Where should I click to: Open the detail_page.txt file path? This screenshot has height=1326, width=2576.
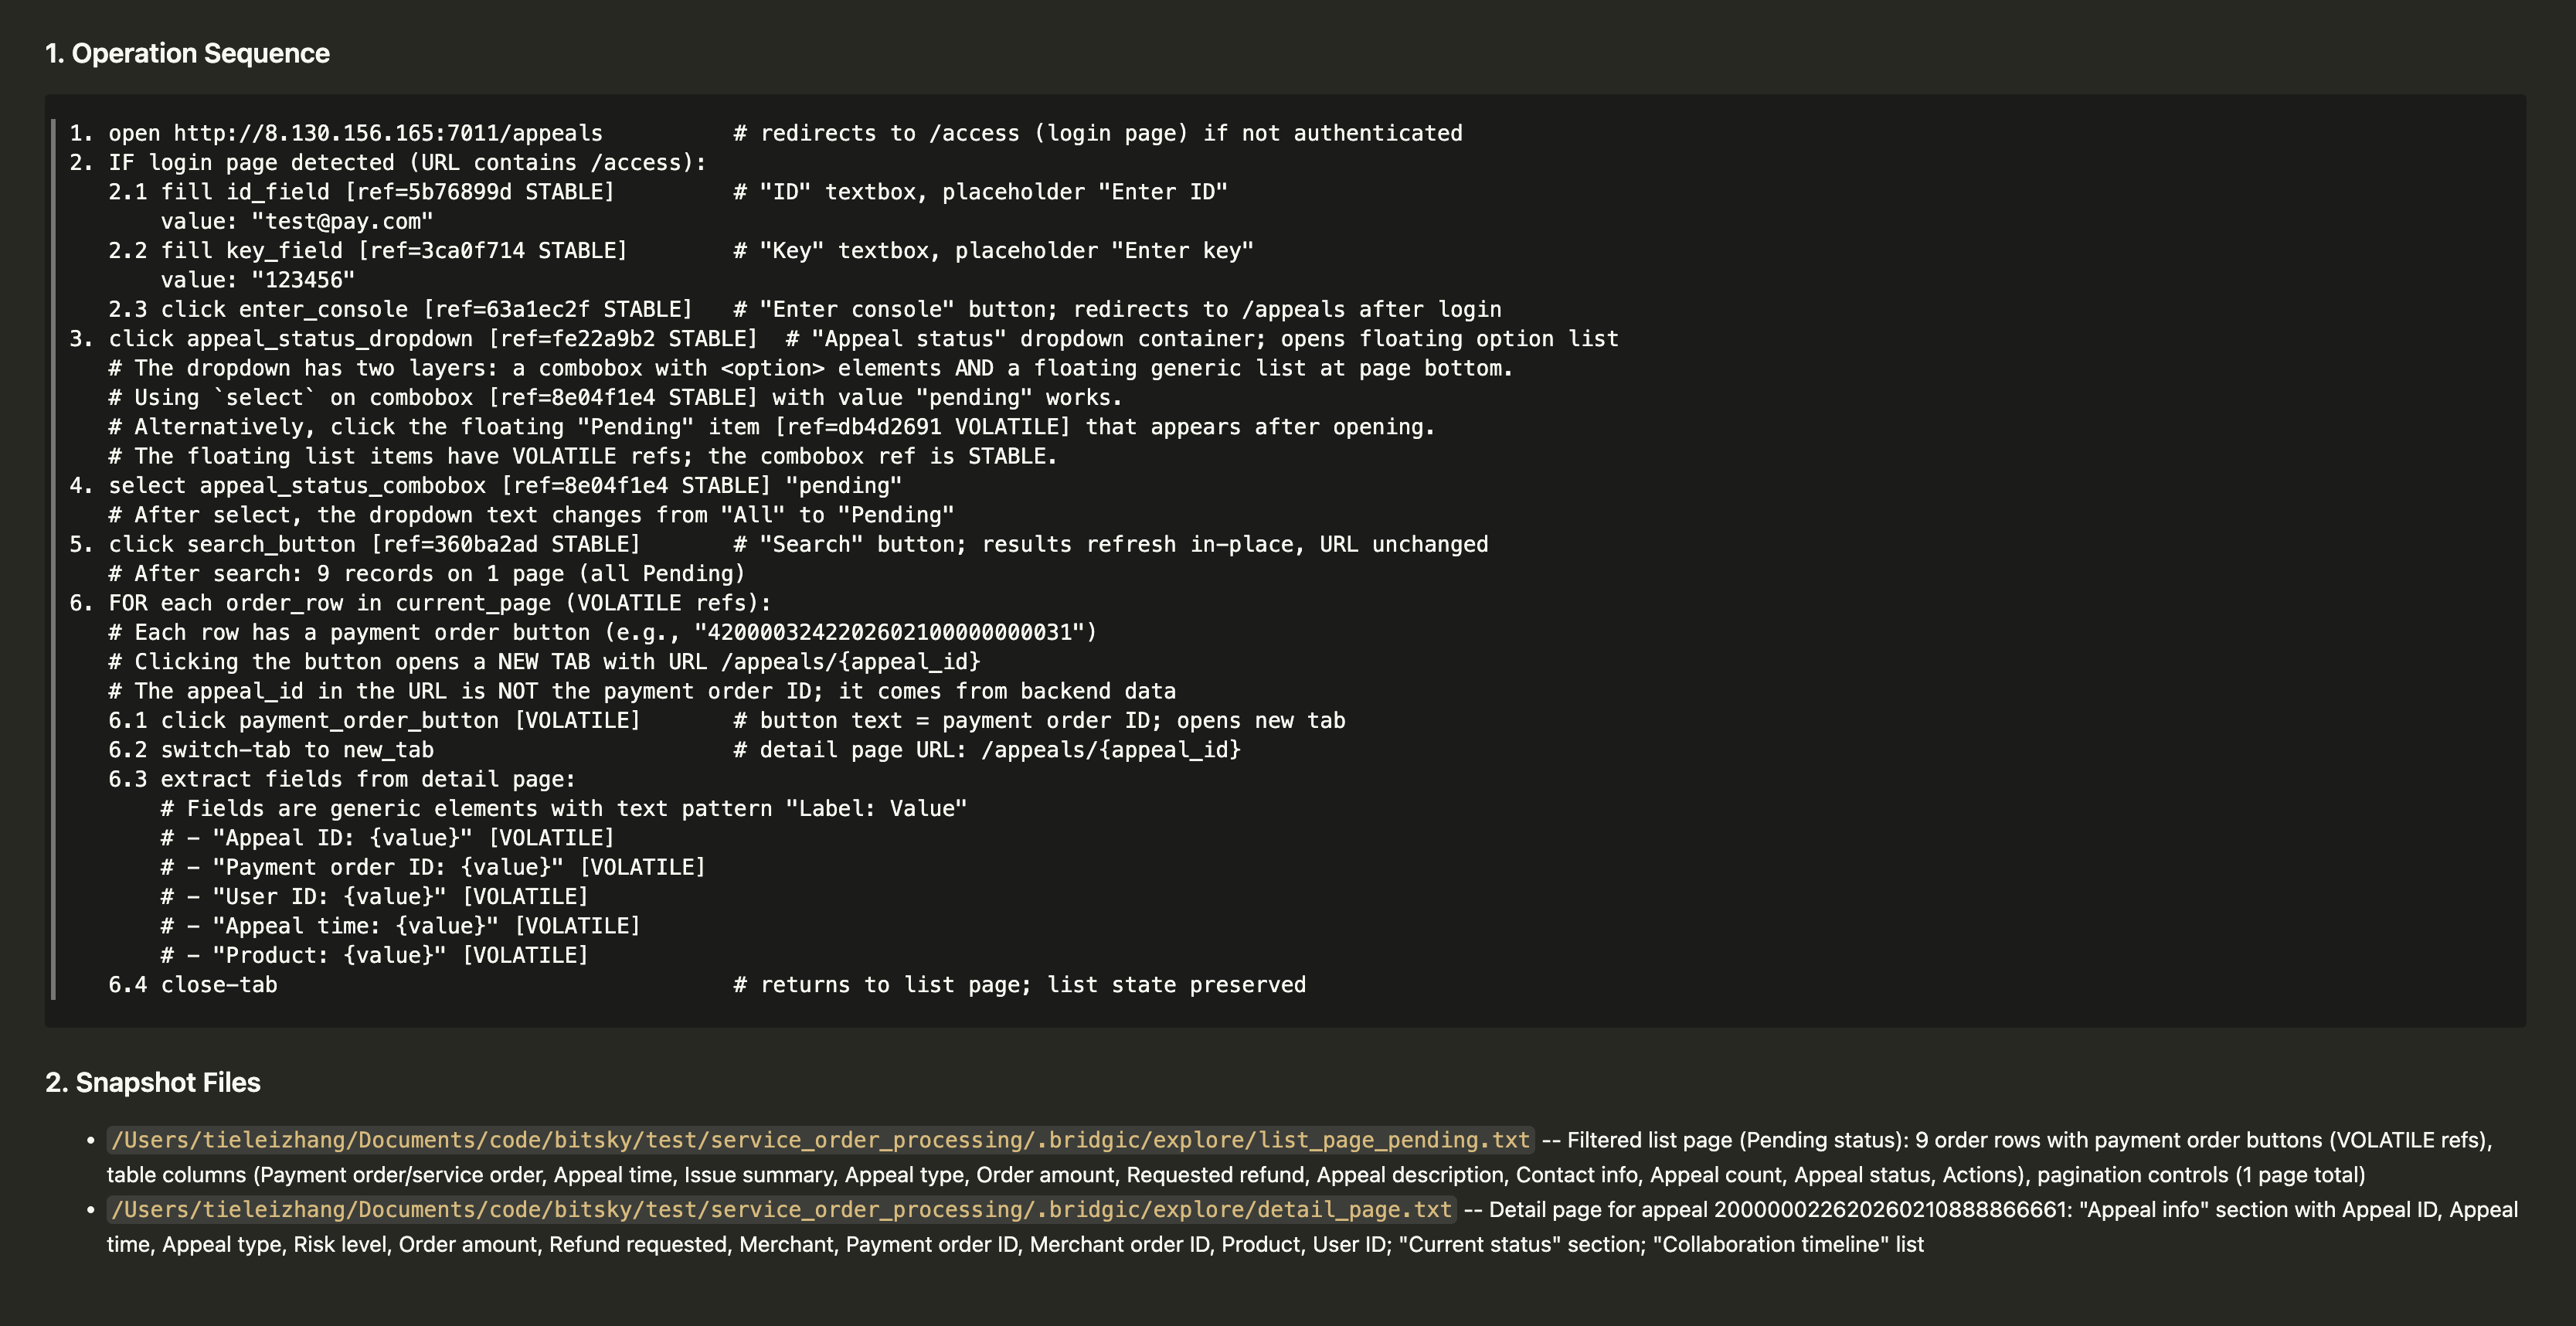tap(781, 1209)
